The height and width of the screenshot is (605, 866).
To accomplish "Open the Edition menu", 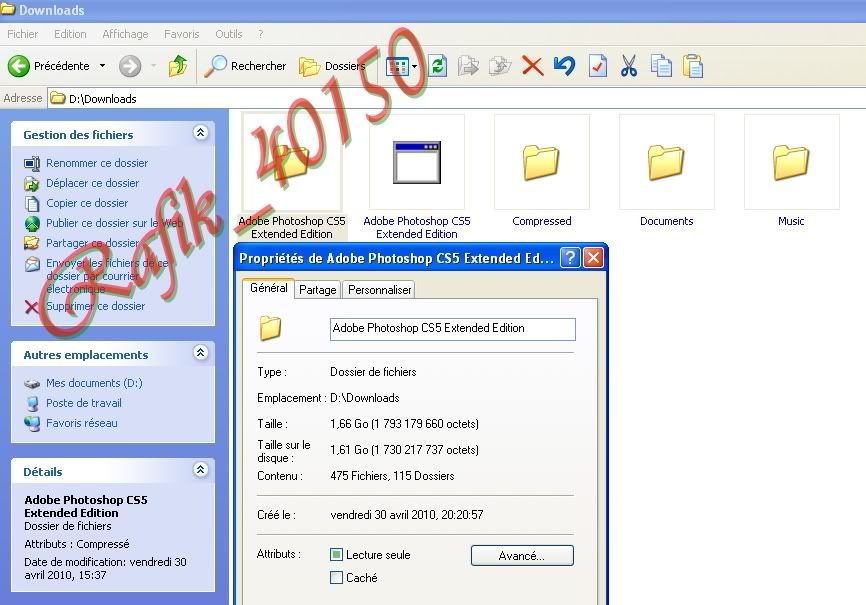I will [70, 34].
